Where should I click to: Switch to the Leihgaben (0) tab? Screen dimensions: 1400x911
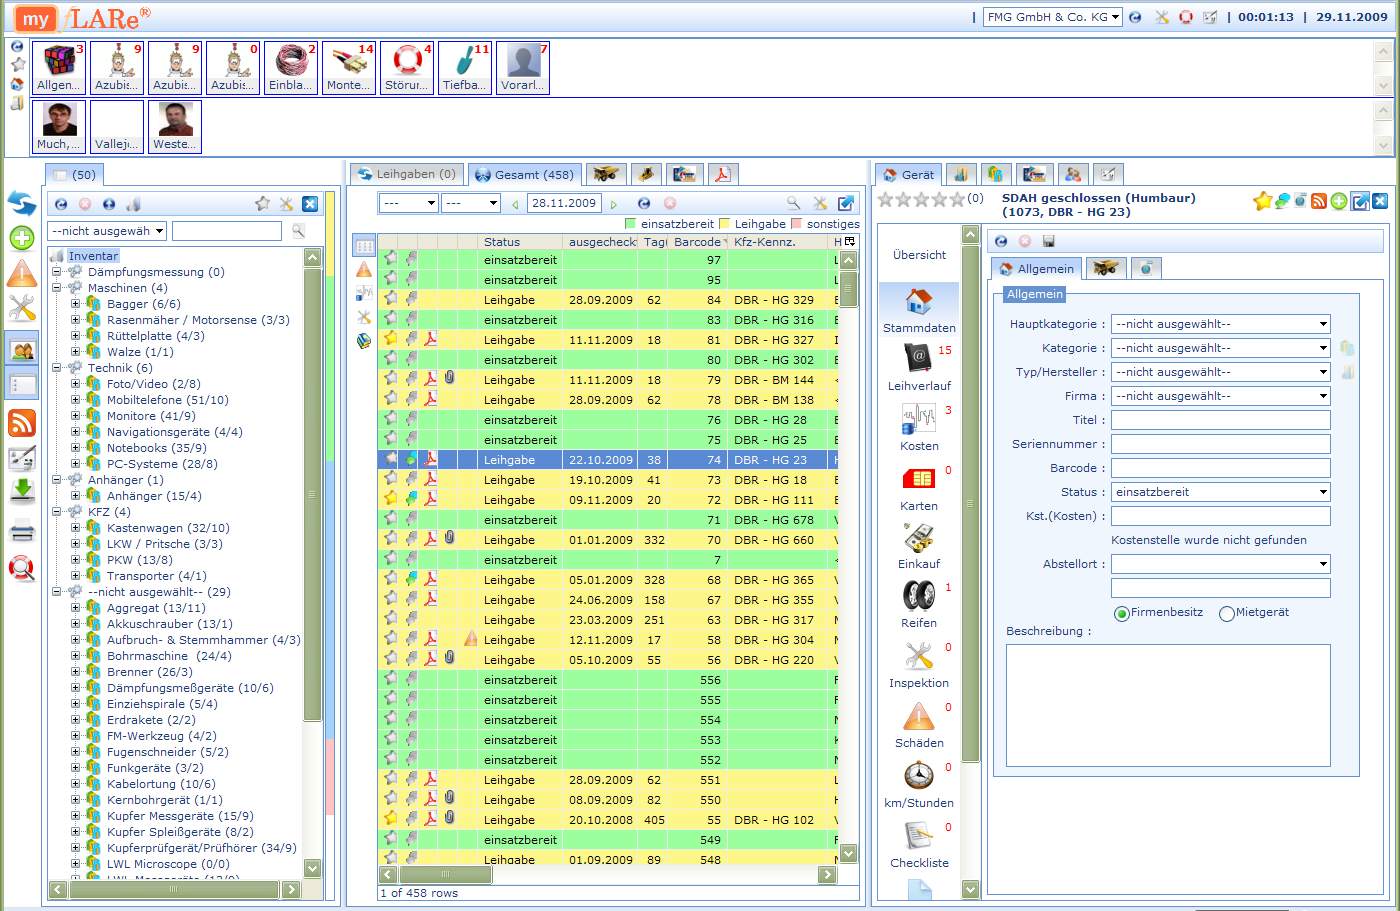click(x=406, y=174)
